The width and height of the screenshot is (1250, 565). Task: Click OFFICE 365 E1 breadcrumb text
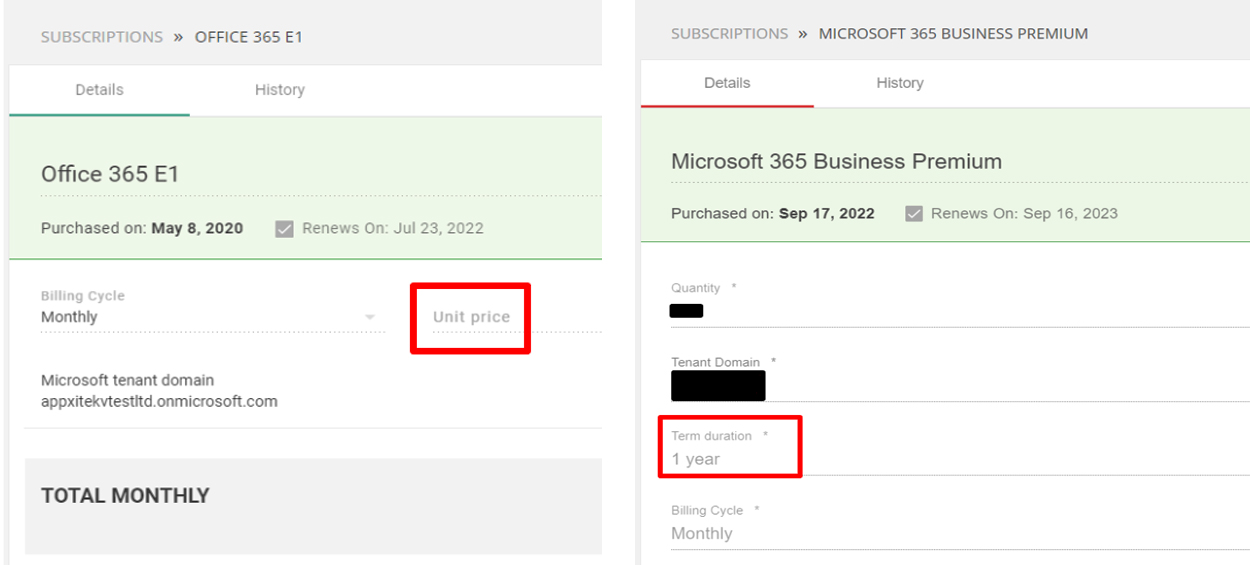pyautogui.click(x=249, y=37)
